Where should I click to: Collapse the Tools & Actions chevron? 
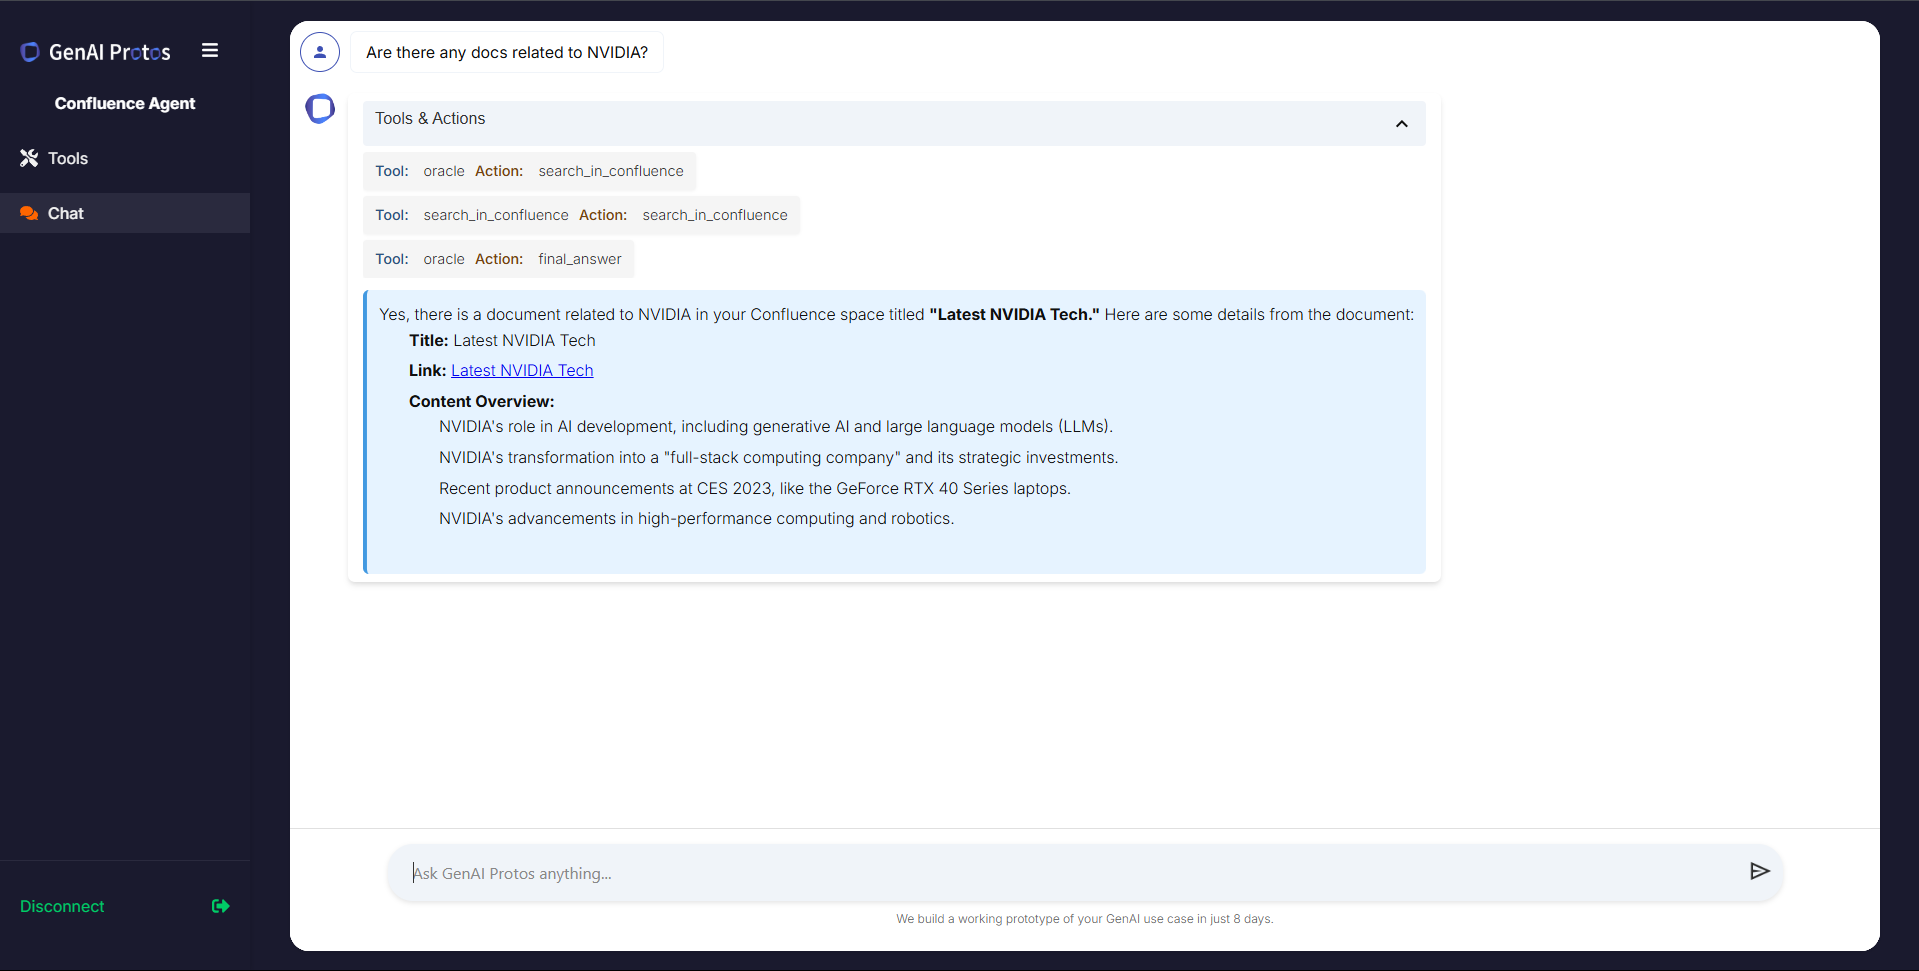pos(1402,124)
